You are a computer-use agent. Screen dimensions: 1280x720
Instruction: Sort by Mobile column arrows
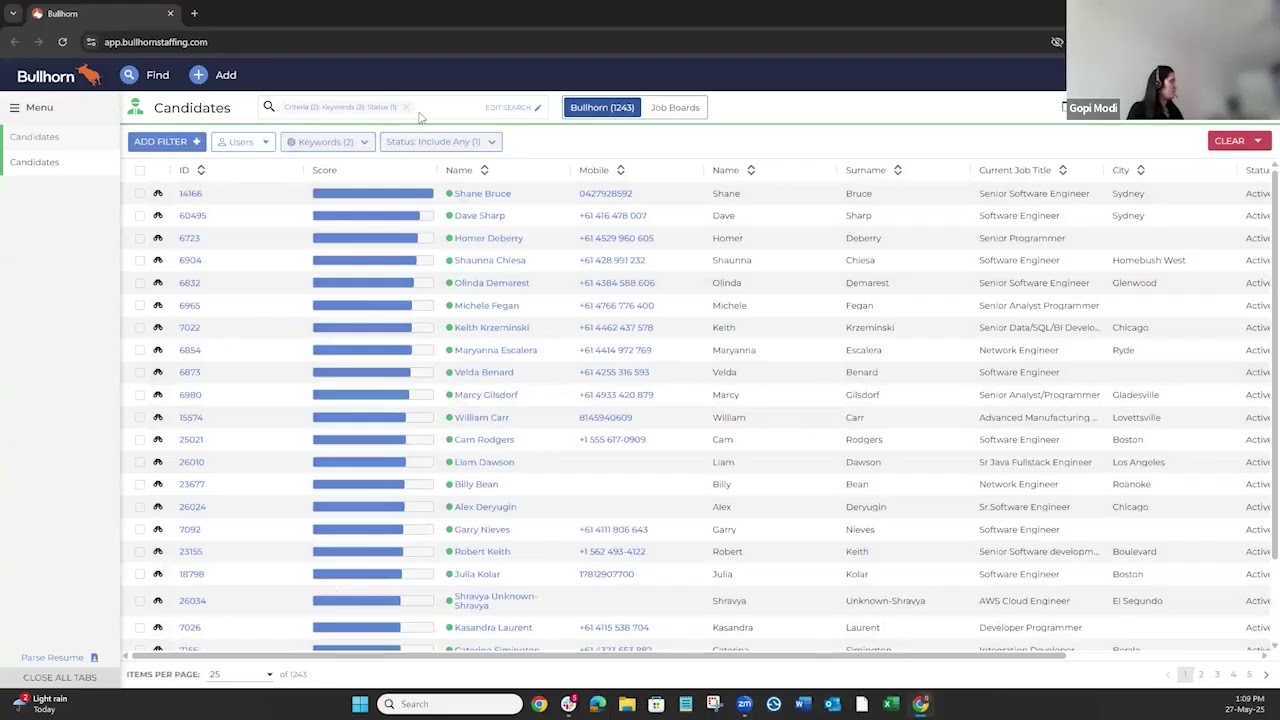[620, 170]
